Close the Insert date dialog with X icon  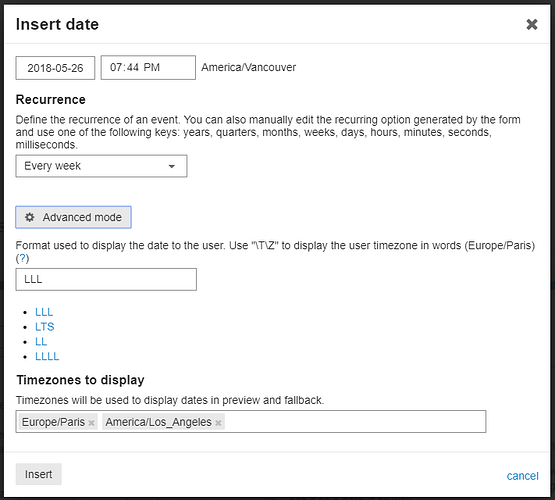pyautogui.click(x=532, y=24)
